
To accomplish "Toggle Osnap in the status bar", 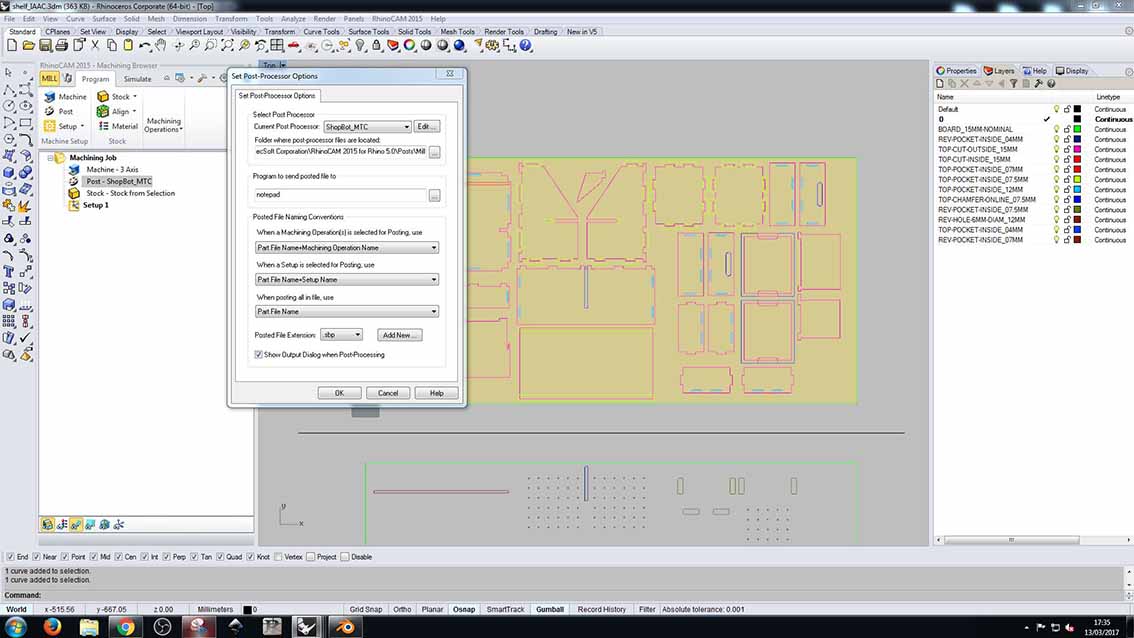I will click(x=464, y=609).
